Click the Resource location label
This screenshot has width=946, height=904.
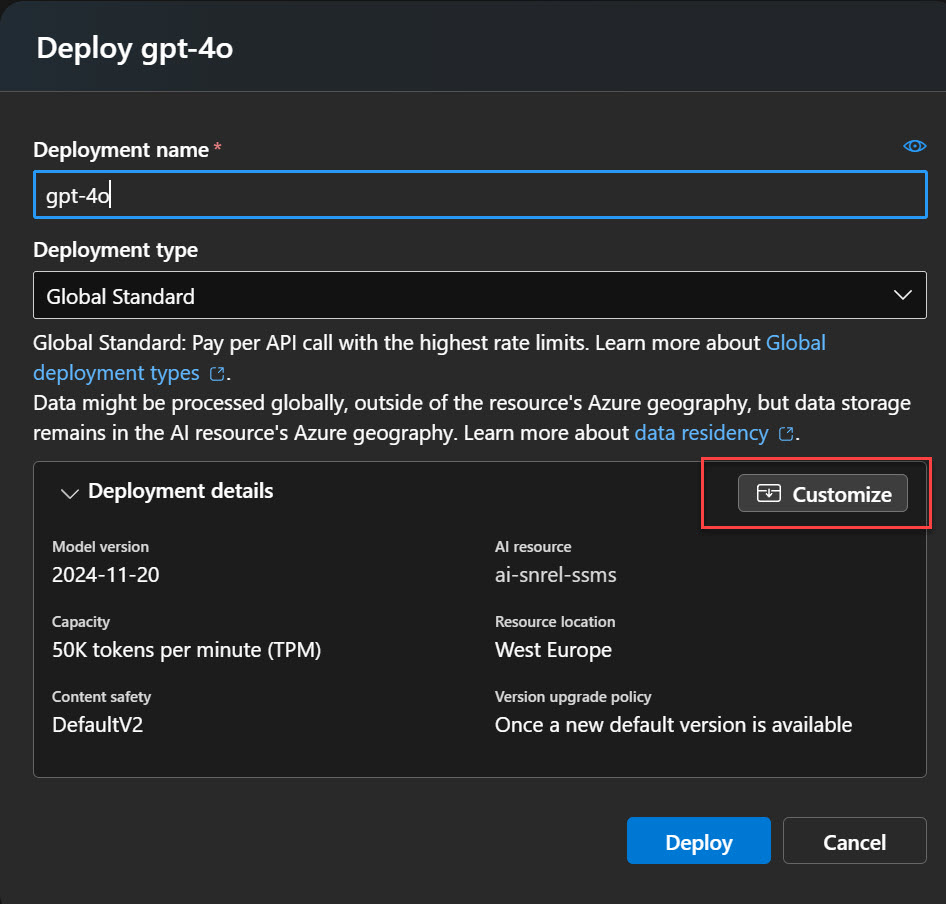(x=555, y=622)
